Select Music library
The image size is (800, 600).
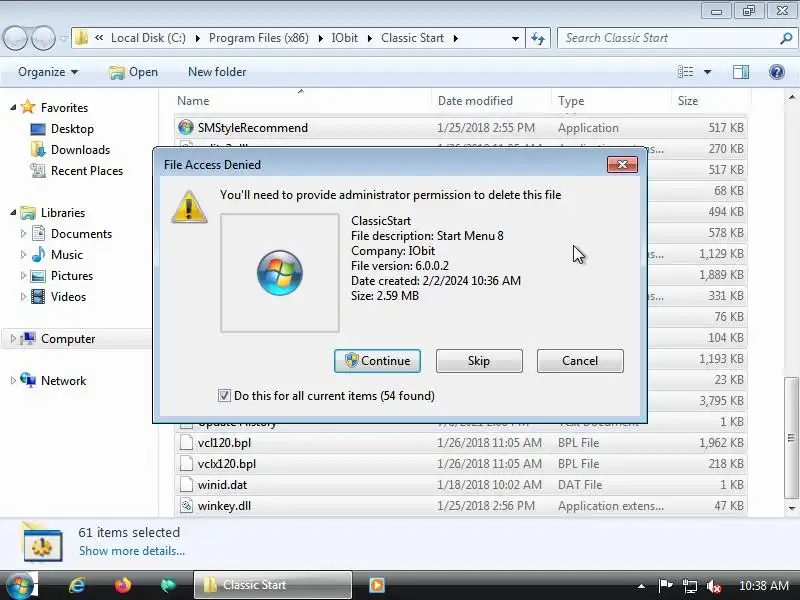tap(66, 255)
